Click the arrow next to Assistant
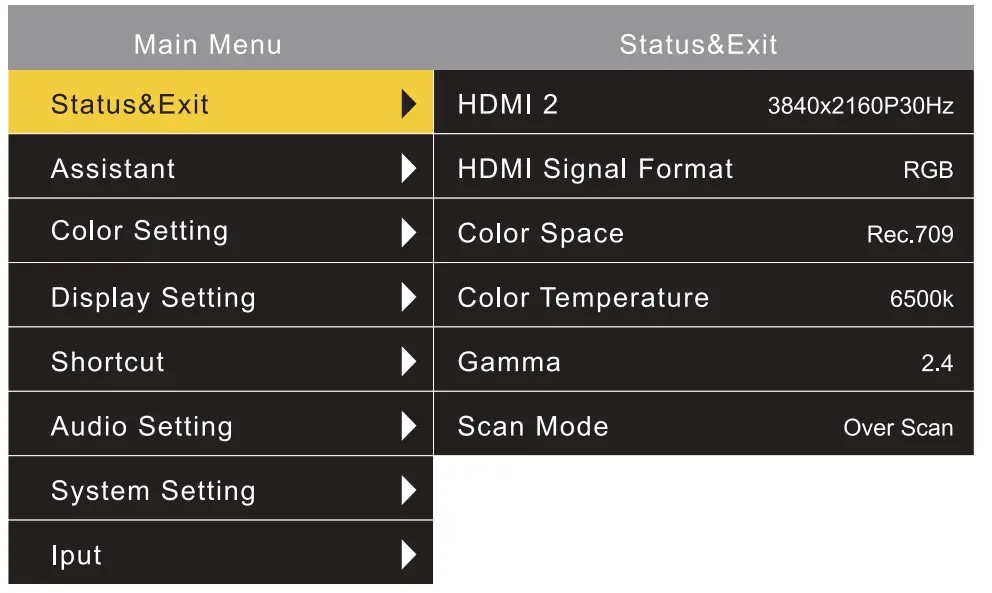Image resolution: width=992 pixels, height=593 pixels. [x=410, y=167]
